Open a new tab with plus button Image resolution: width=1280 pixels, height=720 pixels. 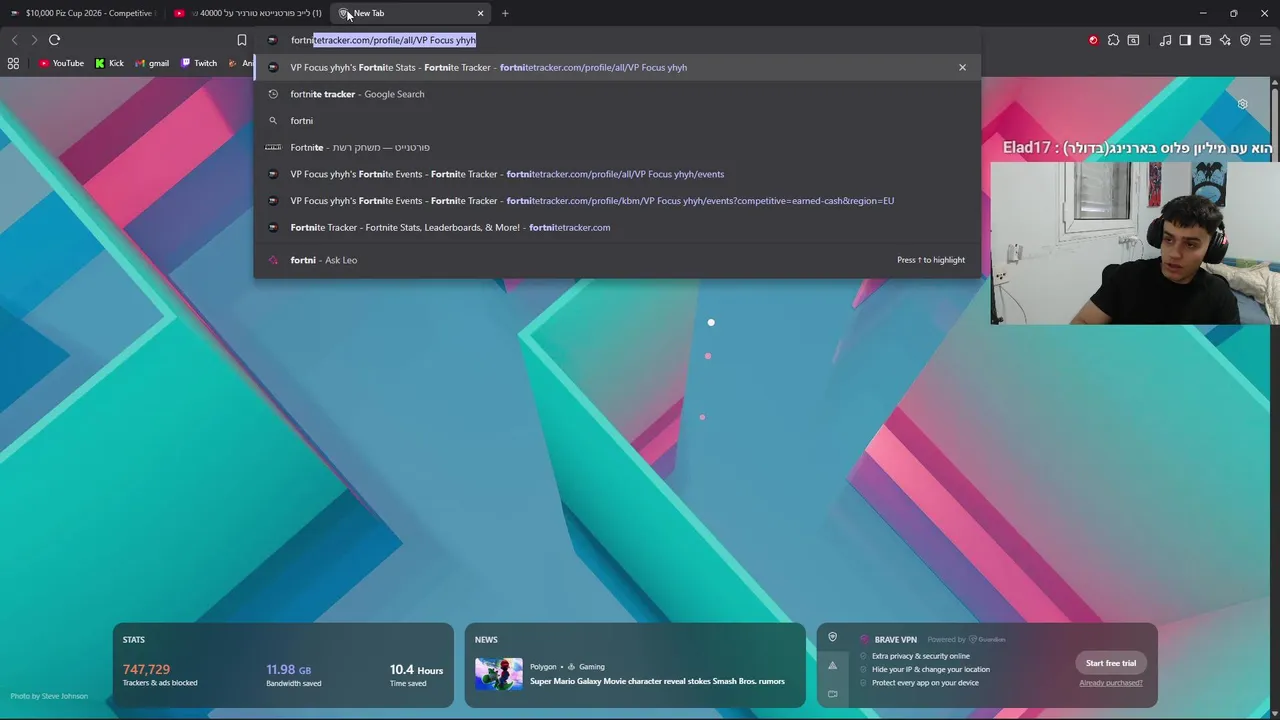[x=505, y=13]
